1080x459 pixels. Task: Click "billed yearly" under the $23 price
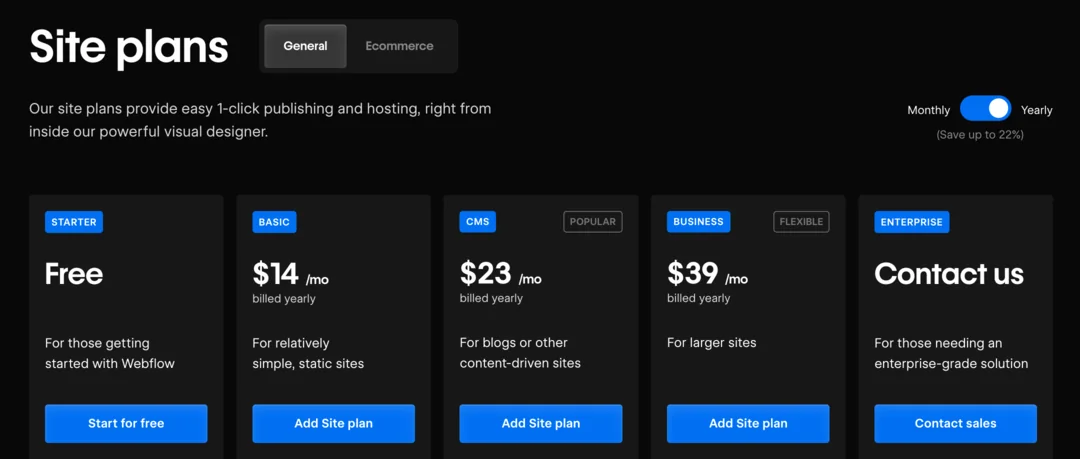[491, 299]
